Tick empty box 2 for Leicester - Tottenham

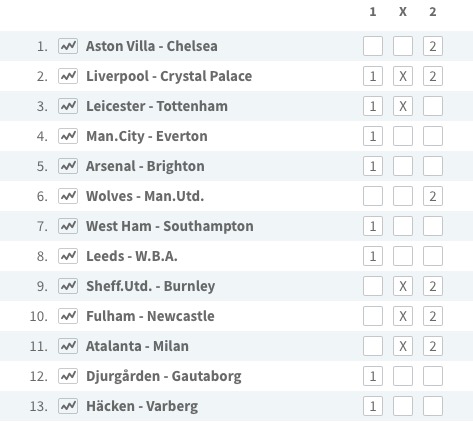[x=433, y=106]
